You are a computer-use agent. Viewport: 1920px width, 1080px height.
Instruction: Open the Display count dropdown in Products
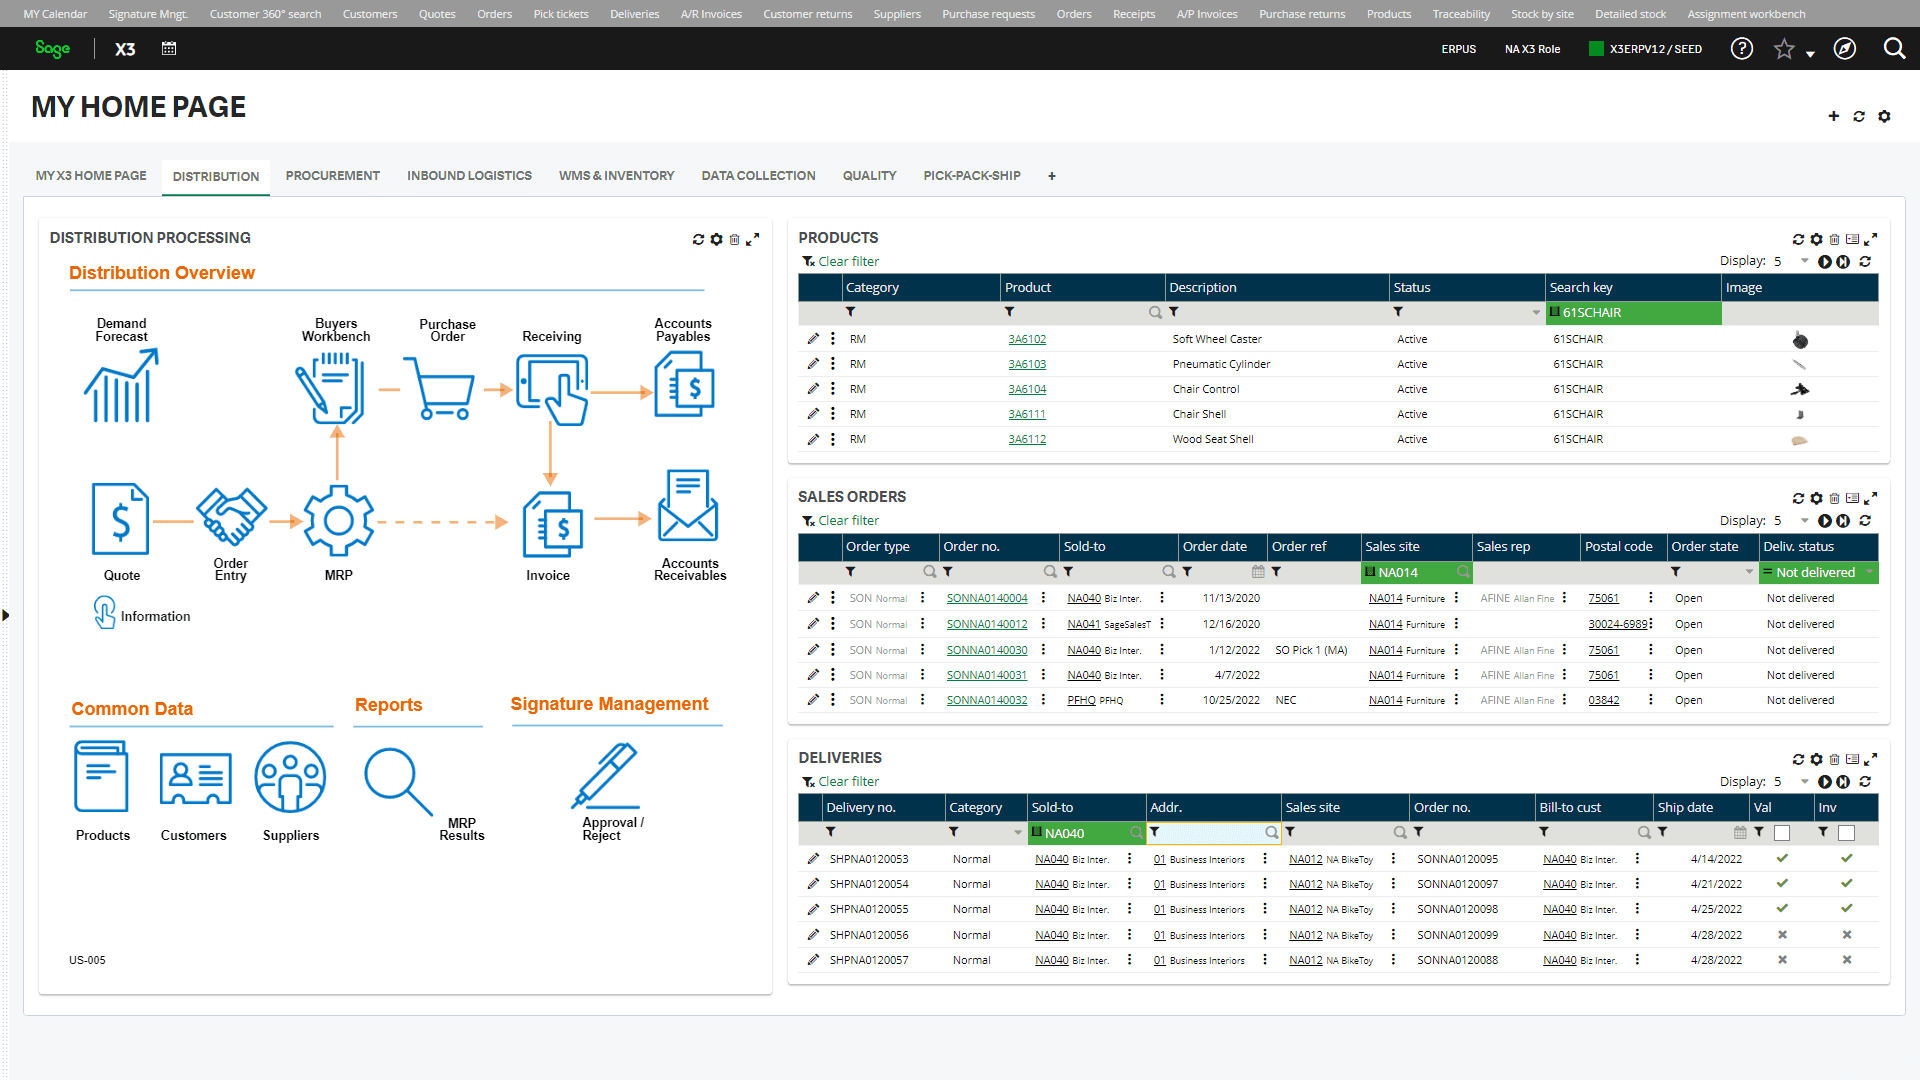(1804, 261)
